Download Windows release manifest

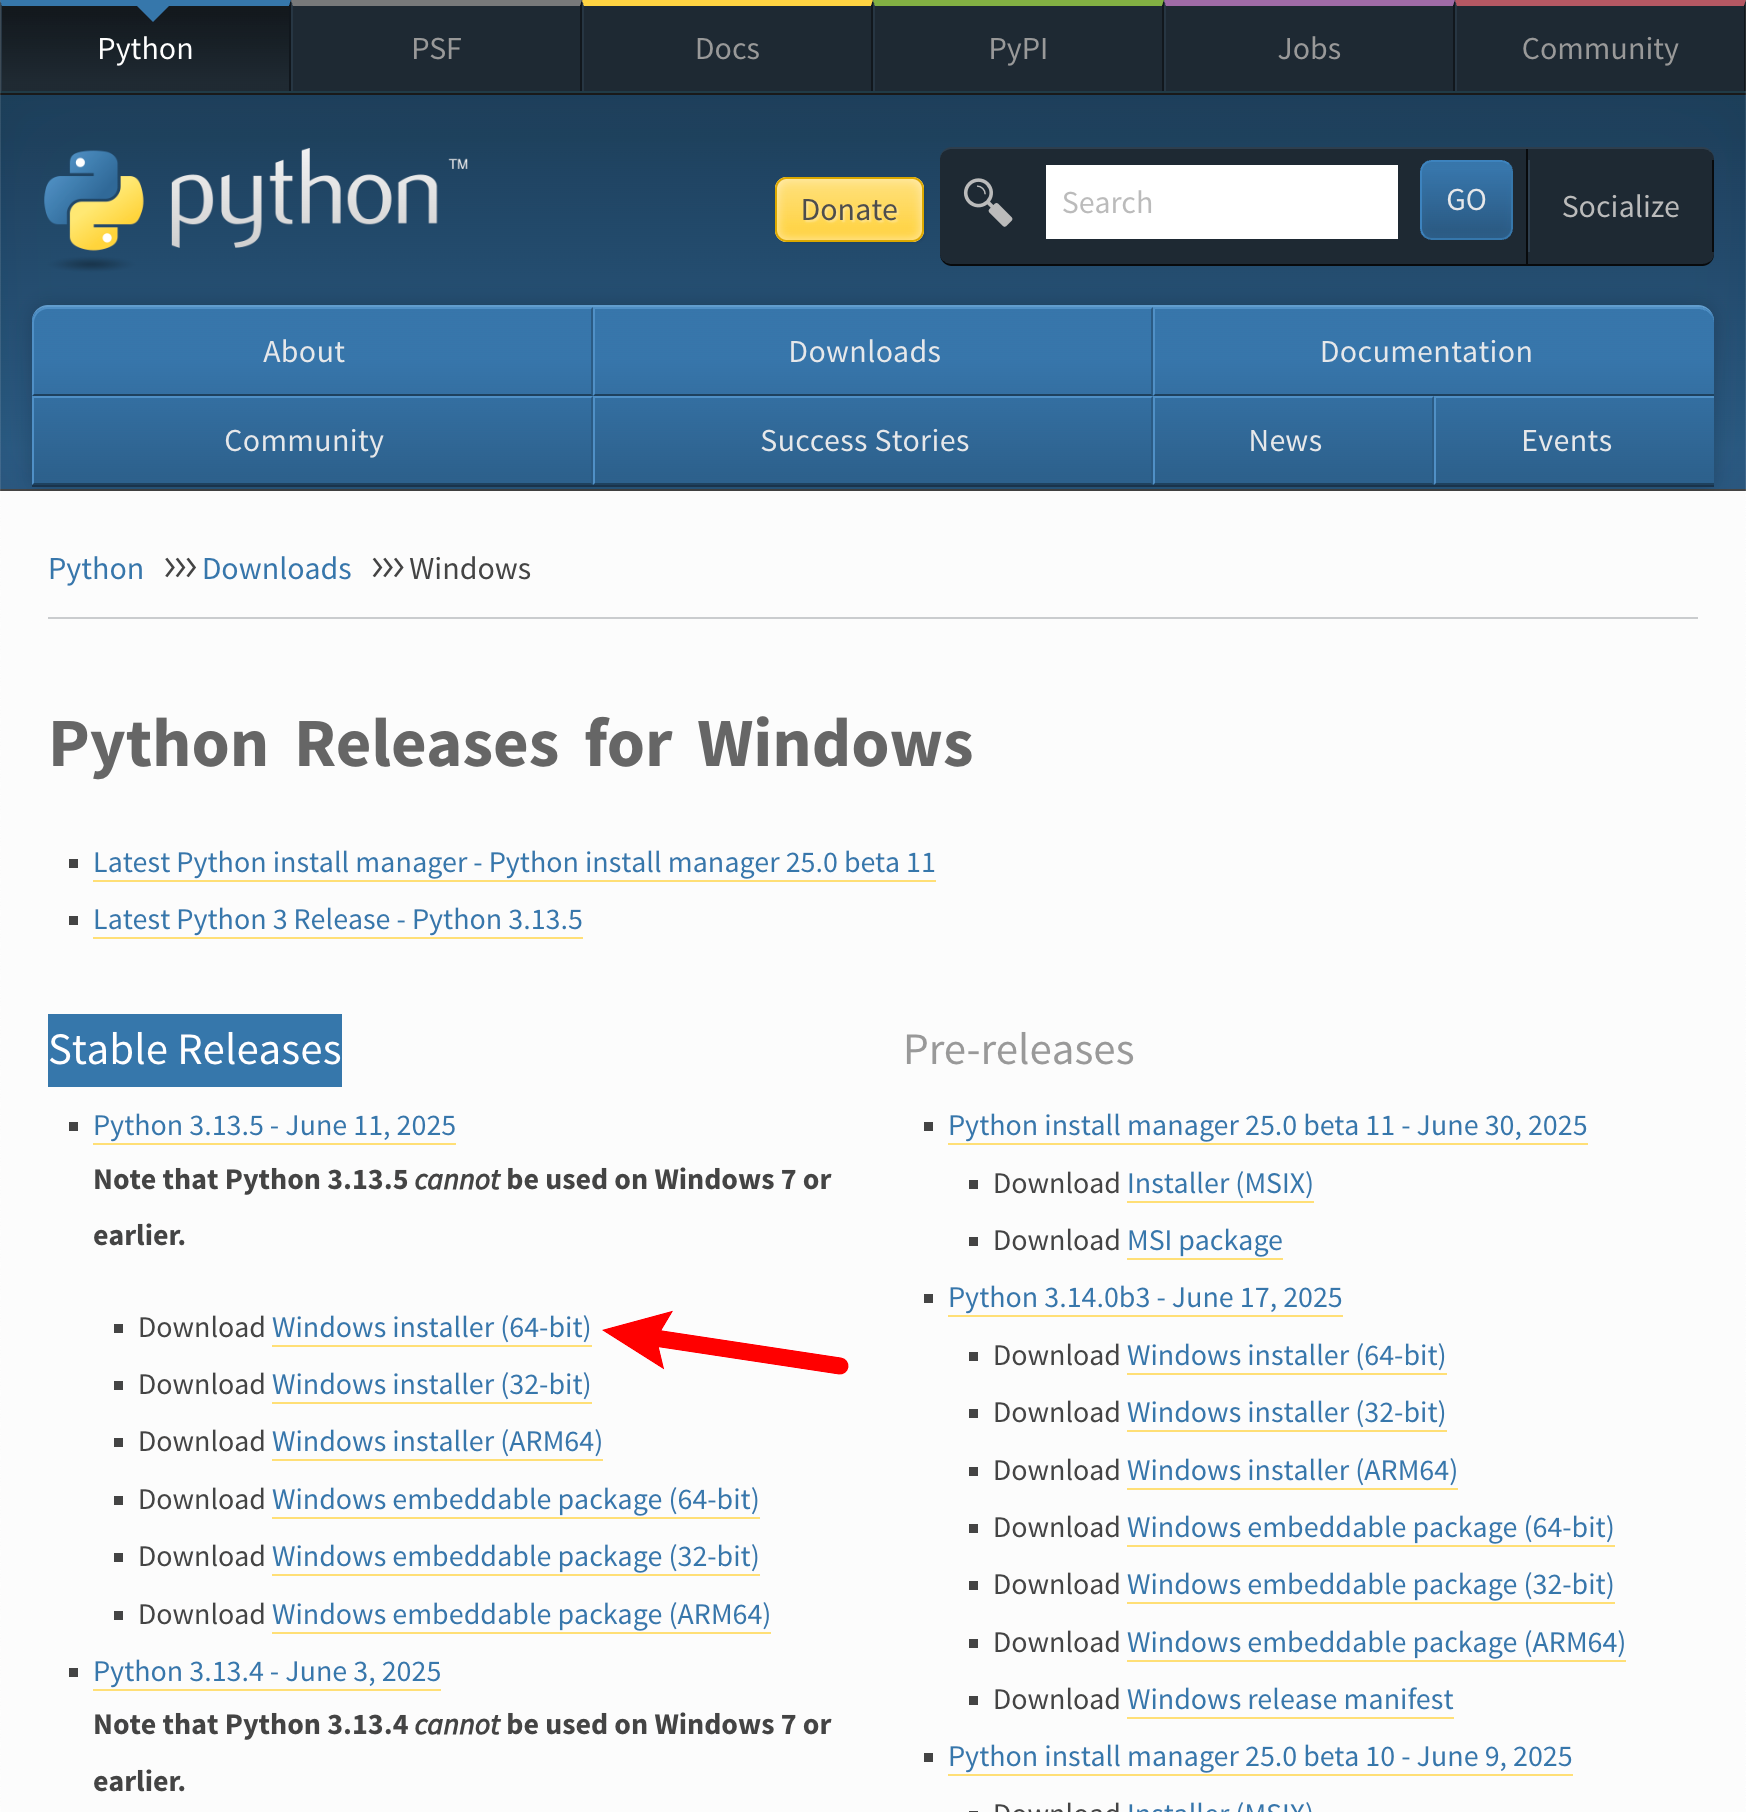[x=1290, y=1699]
